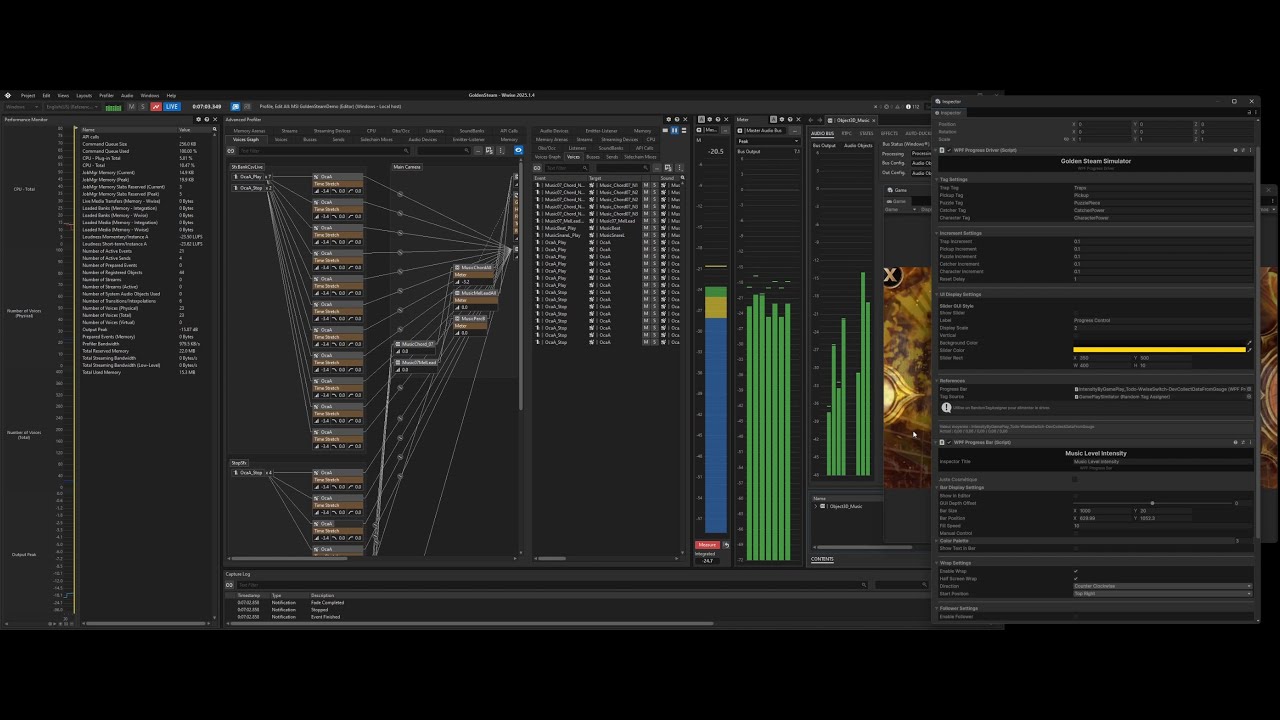
Task: Open the Project menu
Action: pyautogui.click(x=28, y=95)
